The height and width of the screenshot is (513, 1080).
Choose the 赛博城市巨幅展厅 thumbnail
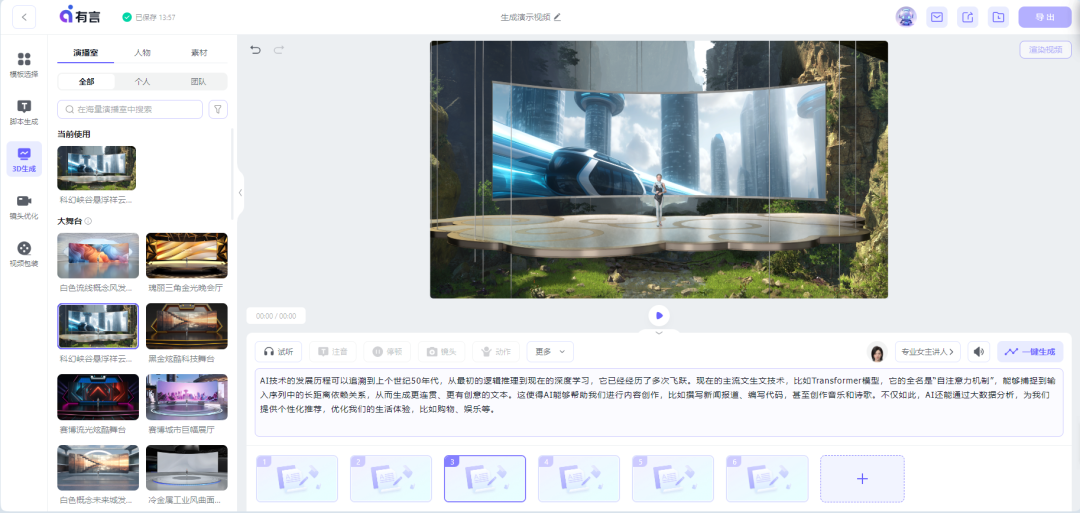point(187,397)
